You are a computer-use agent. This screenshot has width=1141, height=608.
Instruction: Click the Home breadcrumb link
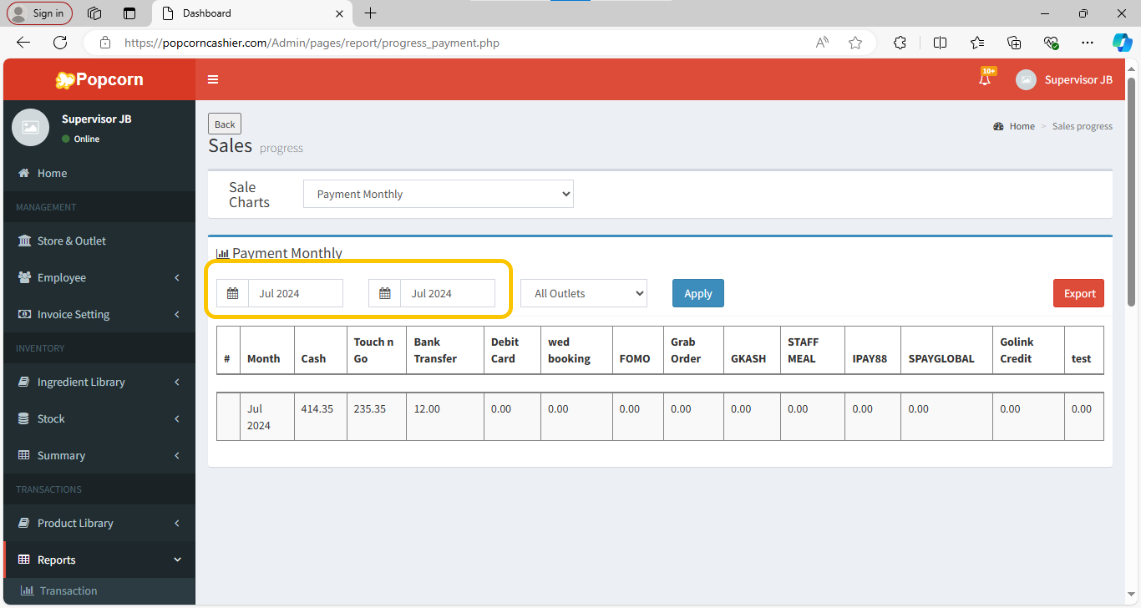pos(1022,126)
